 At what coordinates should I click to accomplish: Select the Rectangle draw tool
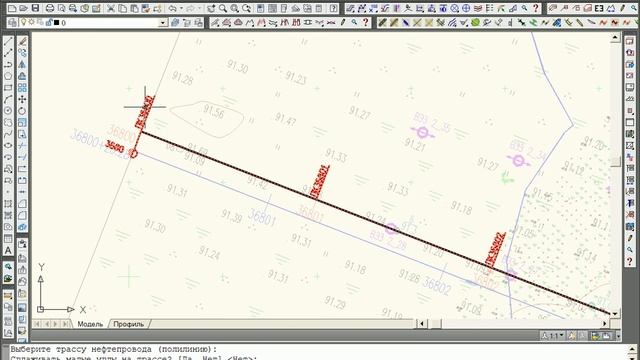click(8, 87)
